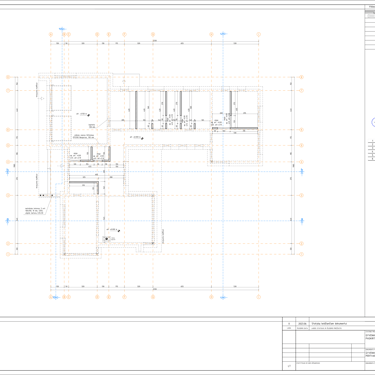Select the lower blue section marker on the right edge
The image size is (375, 375).
click(302, 221)
